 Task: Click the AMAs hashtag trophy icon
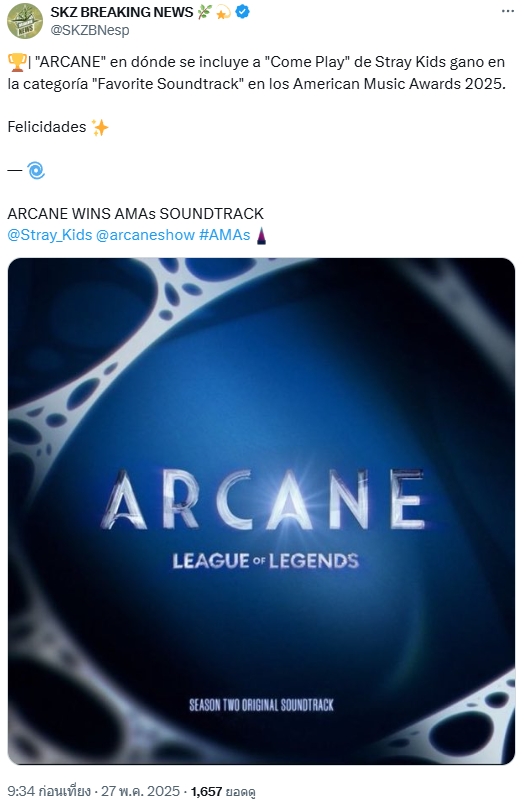(x=261, y=236)
